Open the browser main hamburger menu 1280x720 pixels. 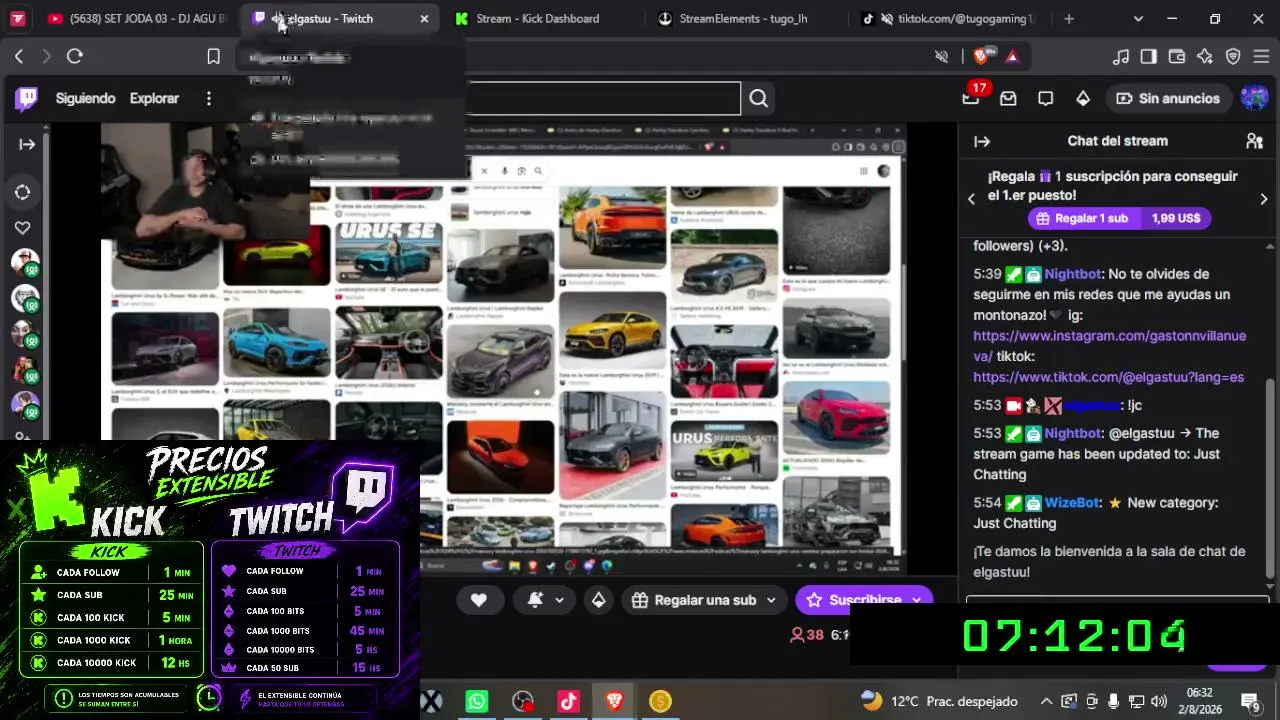1262,57
